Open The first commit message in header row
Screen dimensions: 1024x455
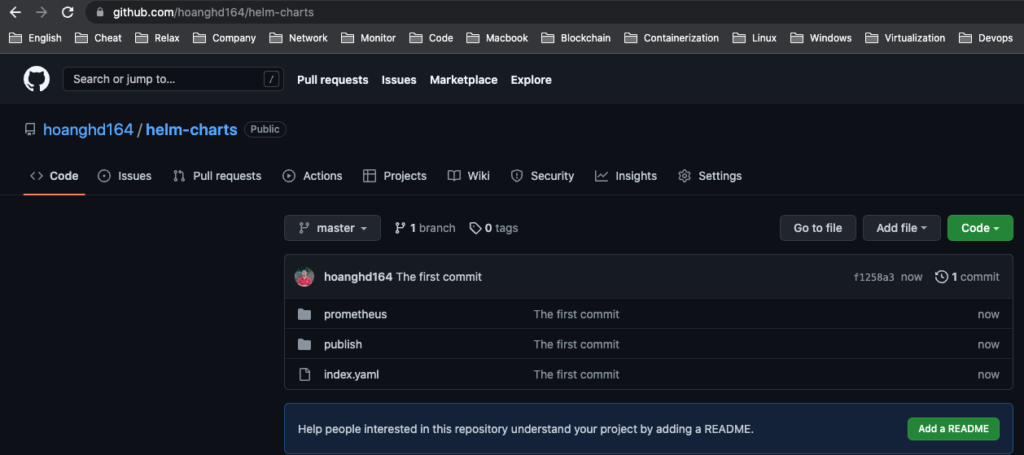439,277
